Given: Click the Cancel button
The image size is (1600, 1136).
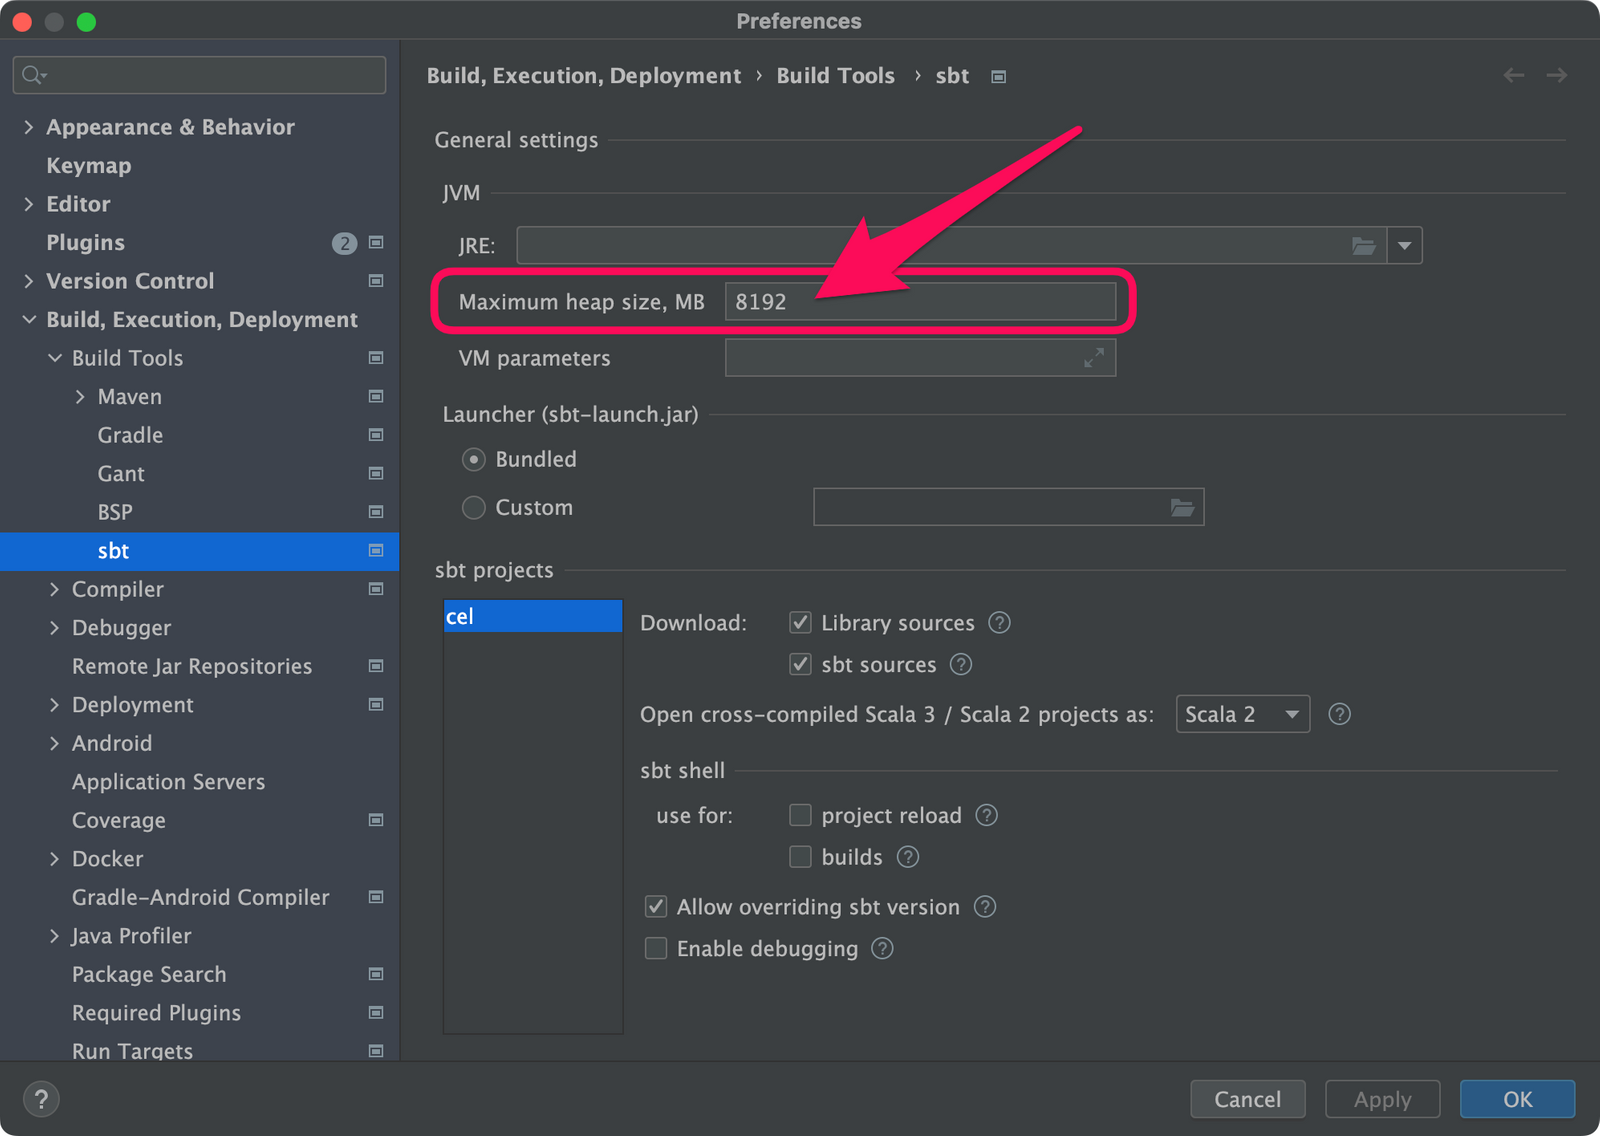Looking at the screenshot, I should click(1247, 1100).
